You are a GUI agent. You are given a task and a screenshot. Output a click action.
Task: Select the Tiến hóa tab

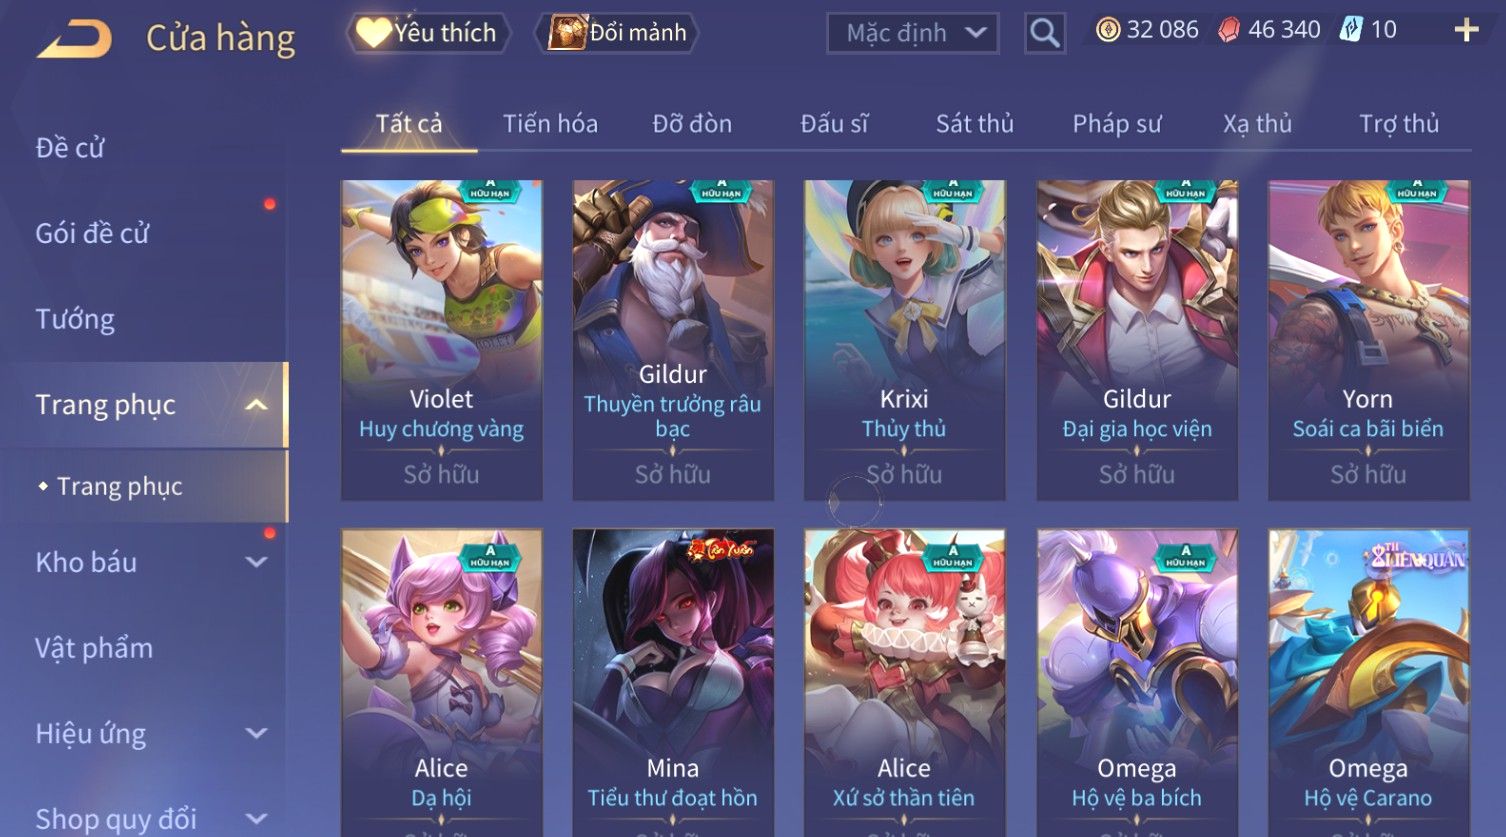(550, 124)
